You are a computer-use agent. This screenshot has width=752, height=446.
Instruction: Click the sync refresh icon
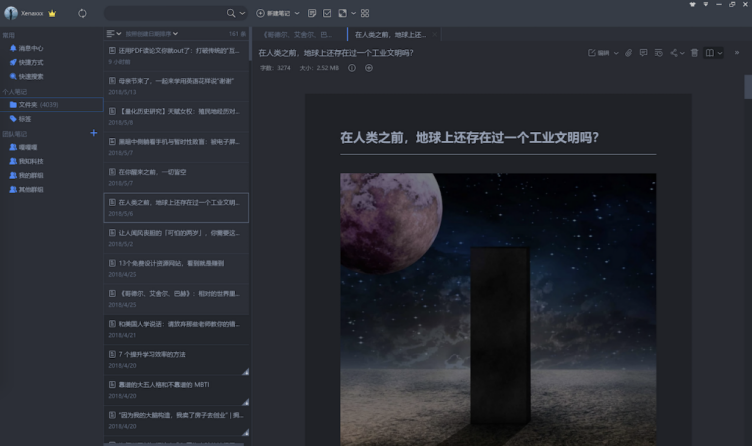pos(81,13)
